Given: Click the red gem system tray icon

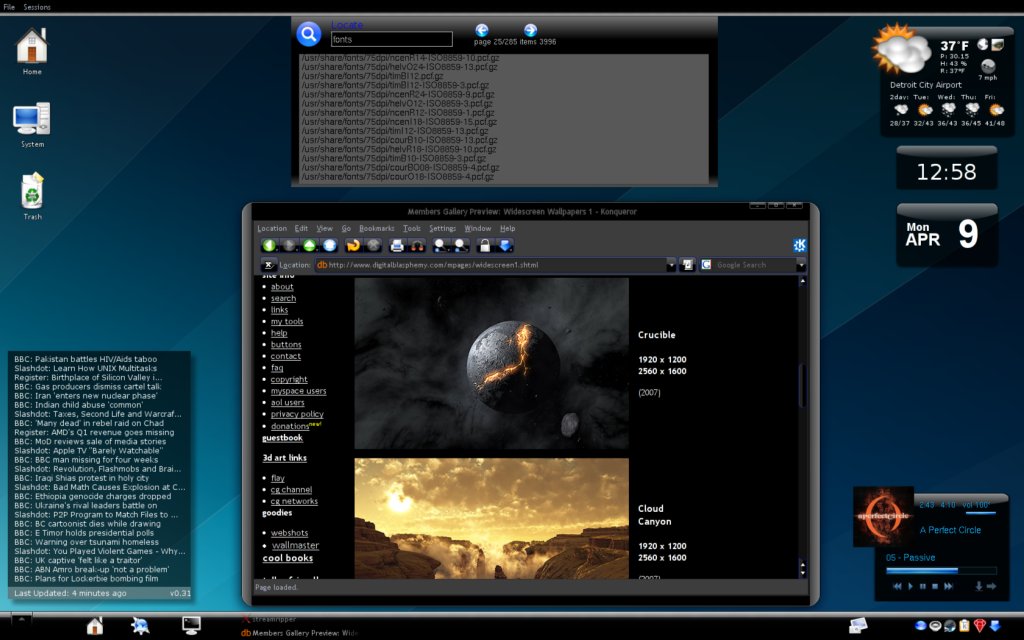Looking at the screenshot, I should tap(980, 626).
